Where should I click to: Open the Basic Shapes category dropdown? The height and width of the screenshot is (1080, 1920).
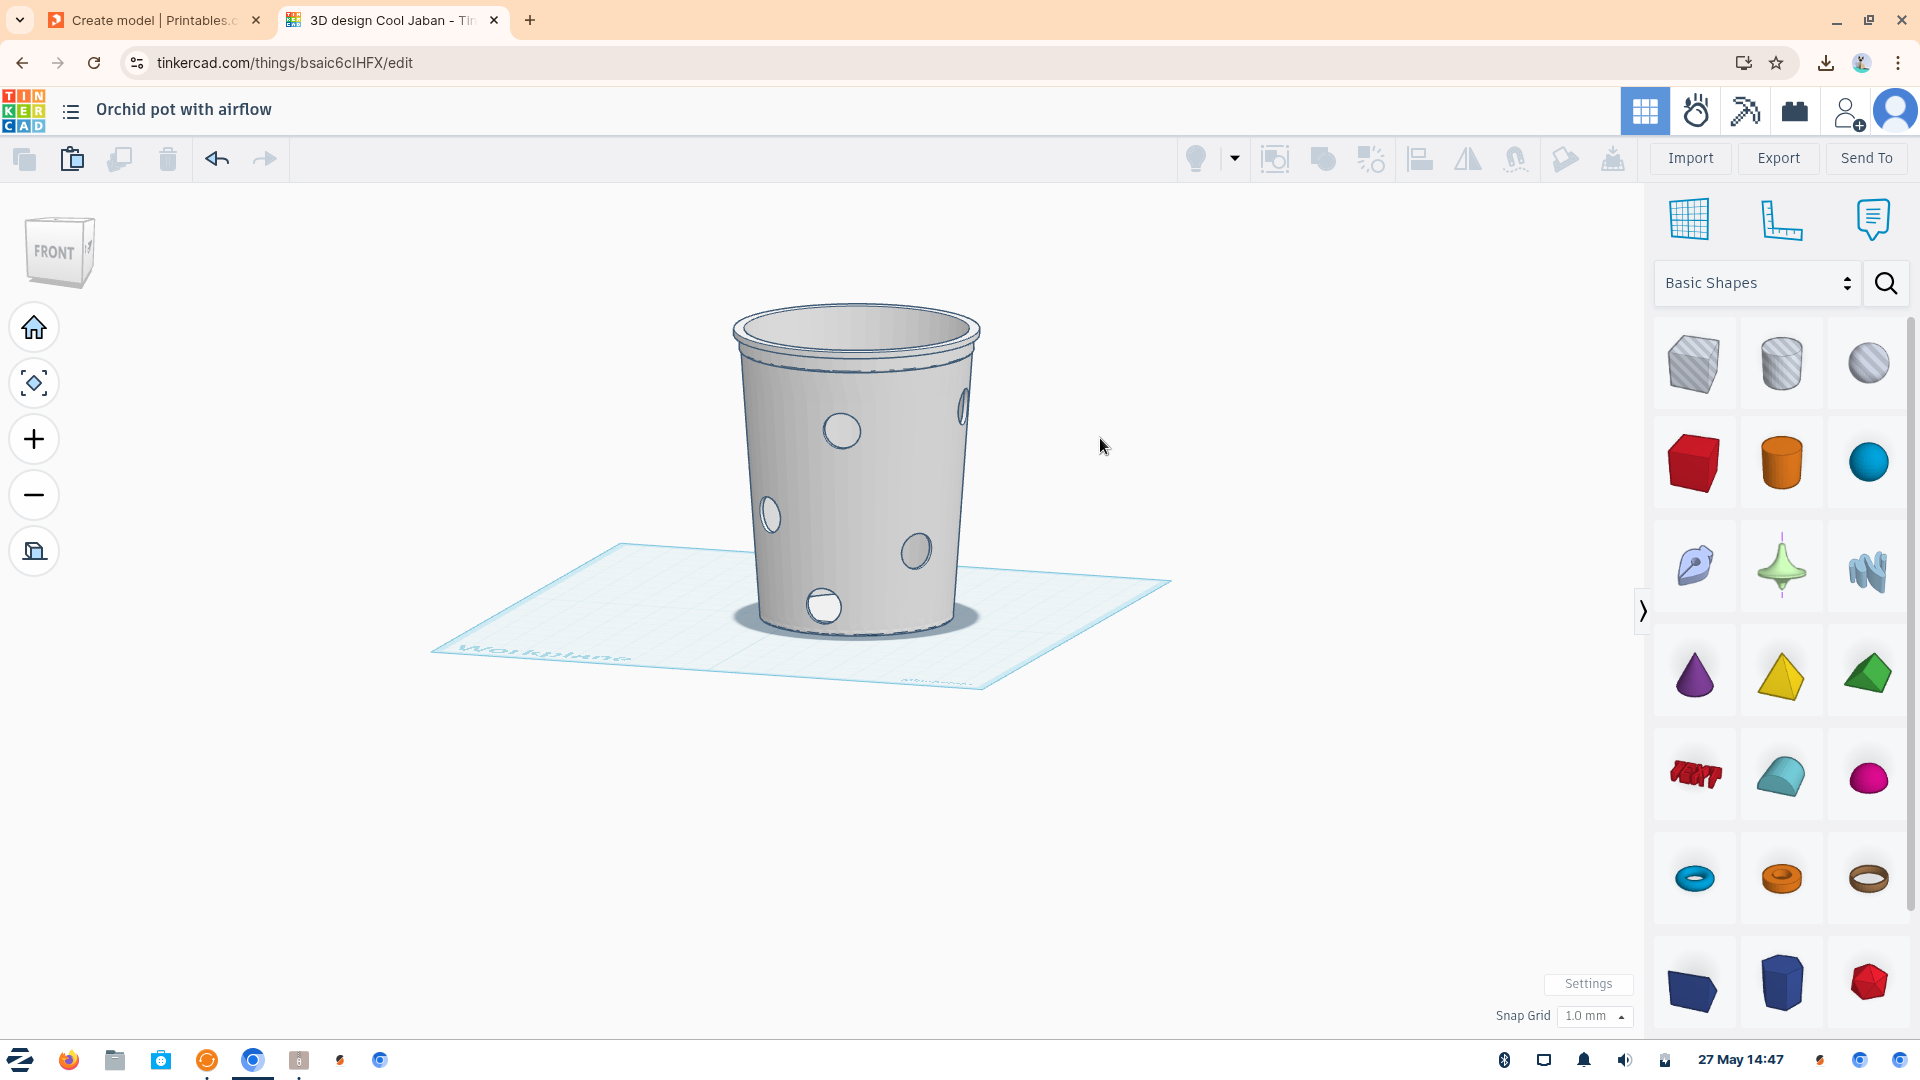1758,284
